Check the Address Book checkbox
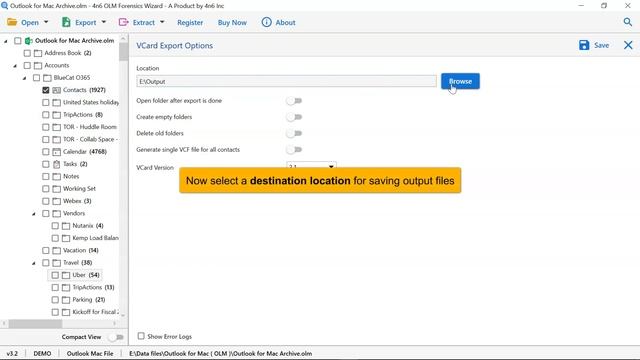The image size is (640, 360). (x=27, y=53)
